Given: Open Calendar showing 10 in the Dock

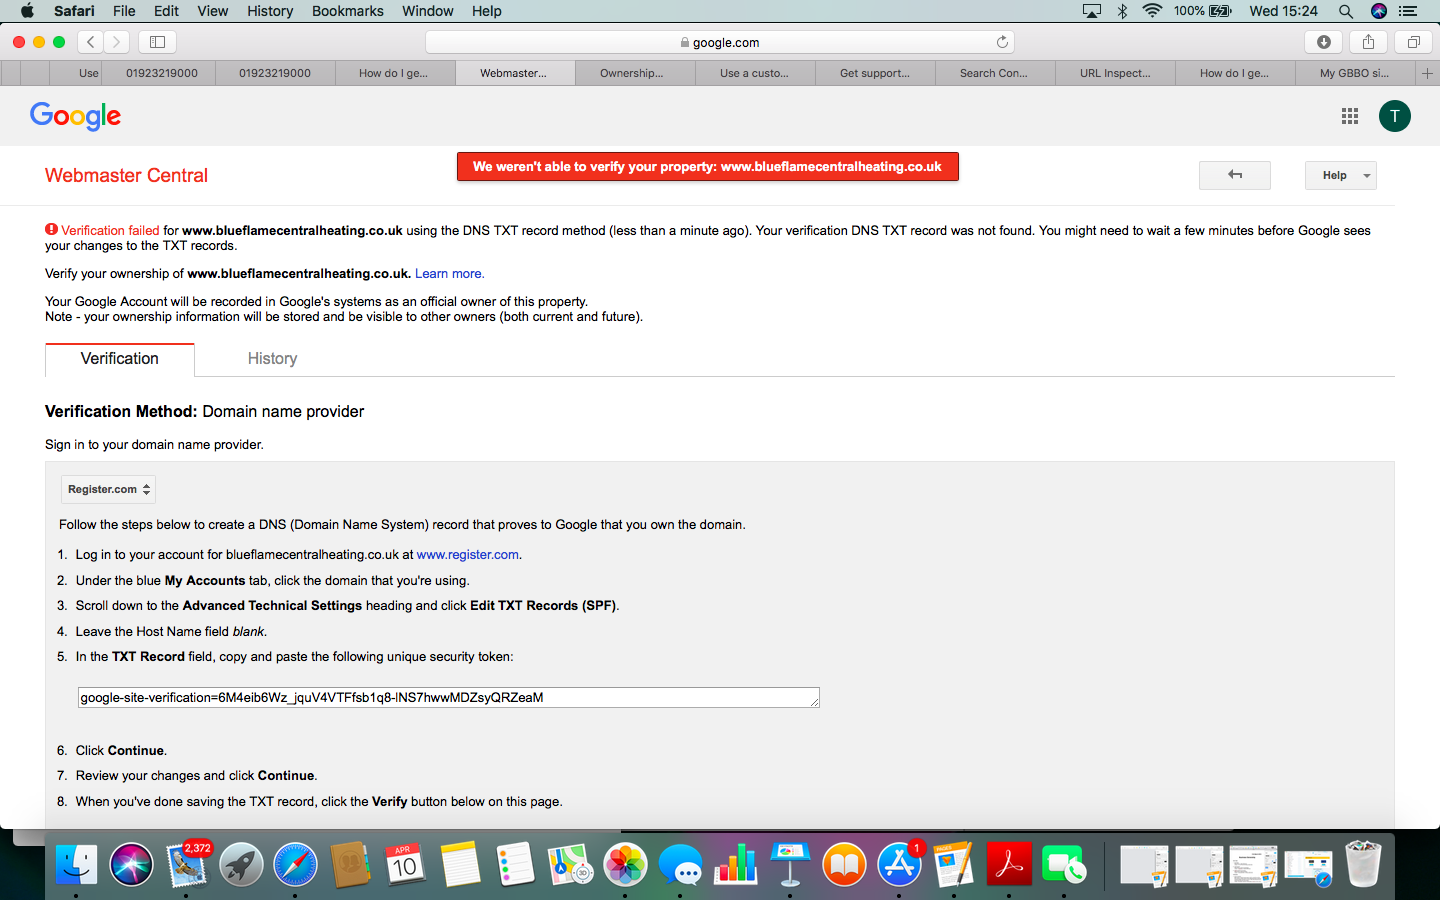Looking at the screenshot, I should [405, 864].
